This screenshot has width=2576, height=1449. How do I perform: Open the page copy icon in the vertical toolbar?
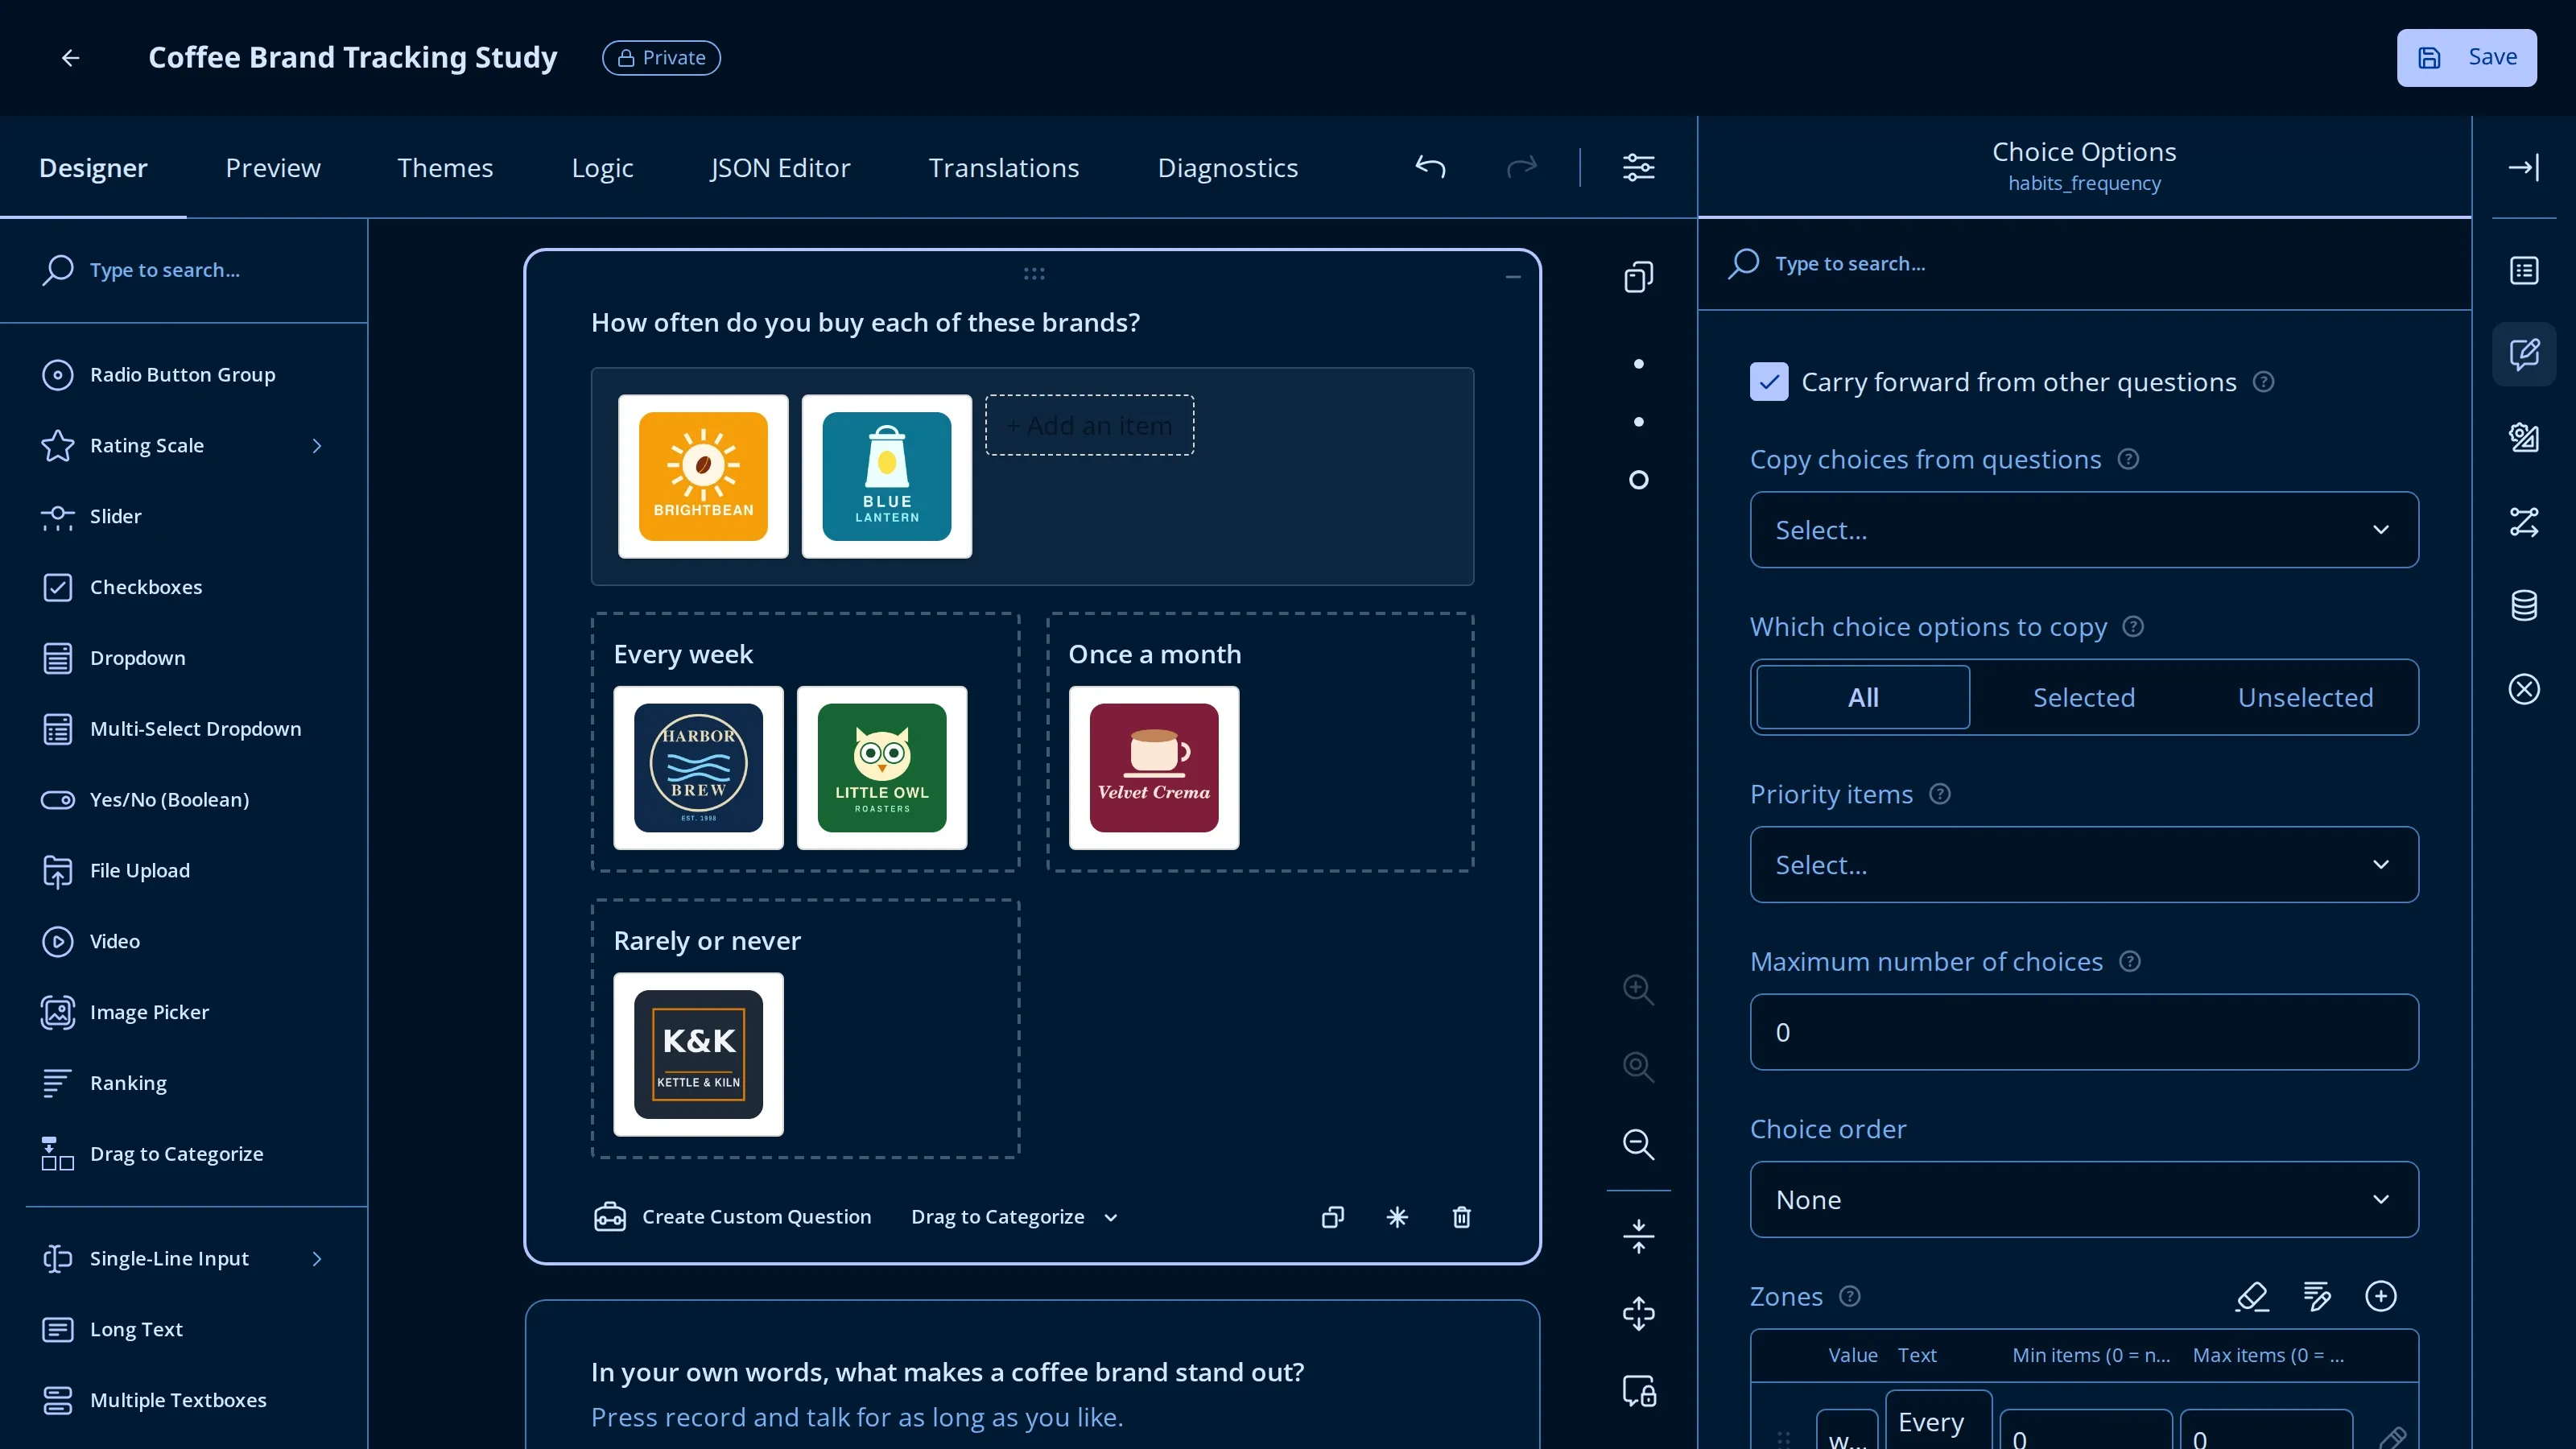[x=1638, y=277]
